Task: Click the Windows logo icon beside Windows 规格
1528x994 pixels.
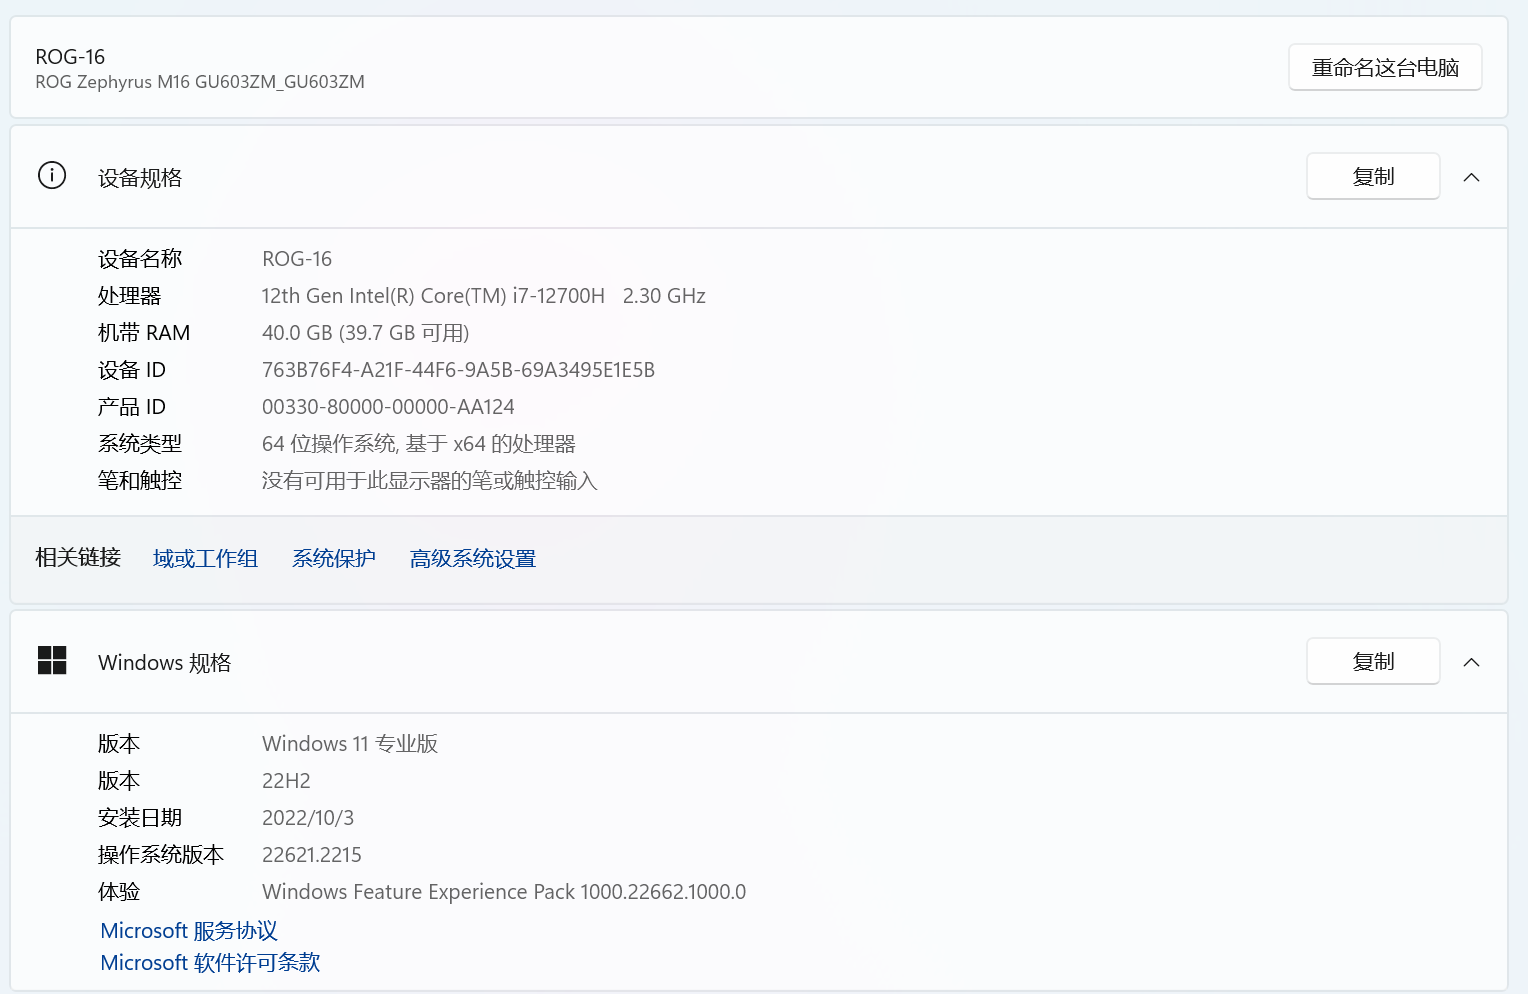Action: point(52,661)
